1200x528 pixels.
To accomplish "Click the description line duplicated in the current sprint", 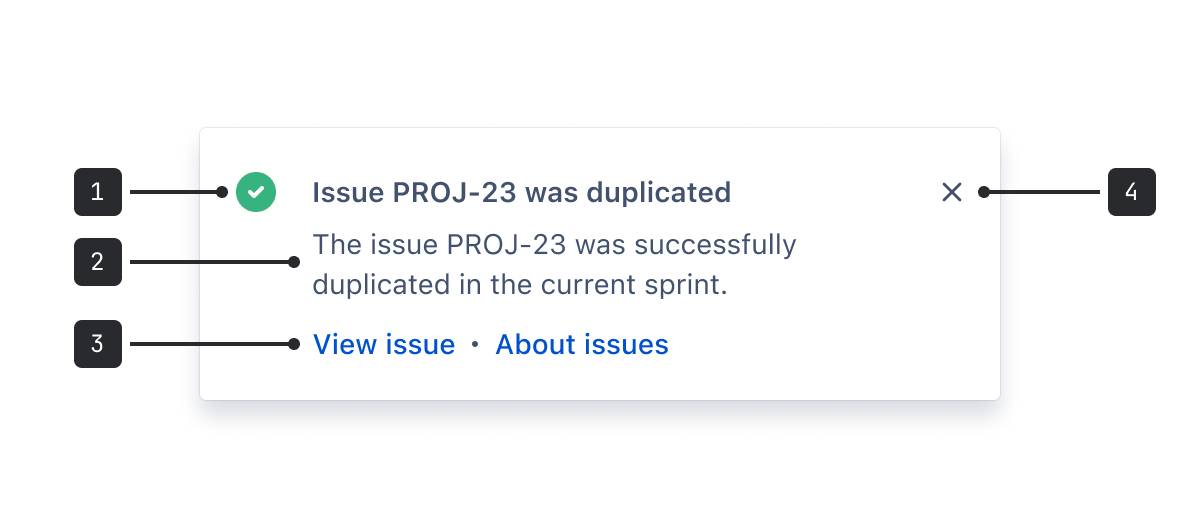I will coord(520,285).
